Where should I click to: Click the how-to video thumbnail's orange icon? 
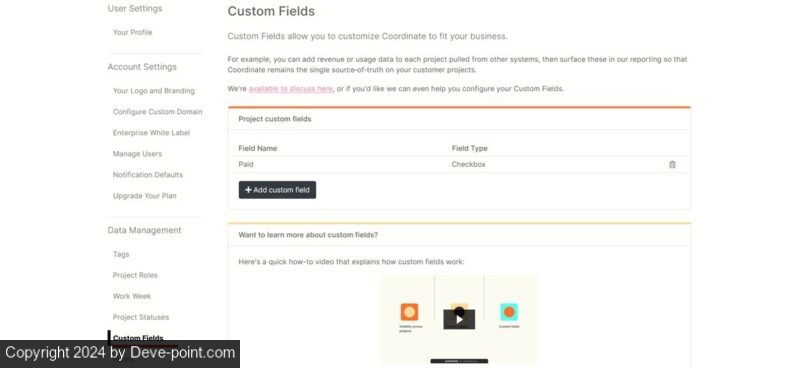click(409, 312)
